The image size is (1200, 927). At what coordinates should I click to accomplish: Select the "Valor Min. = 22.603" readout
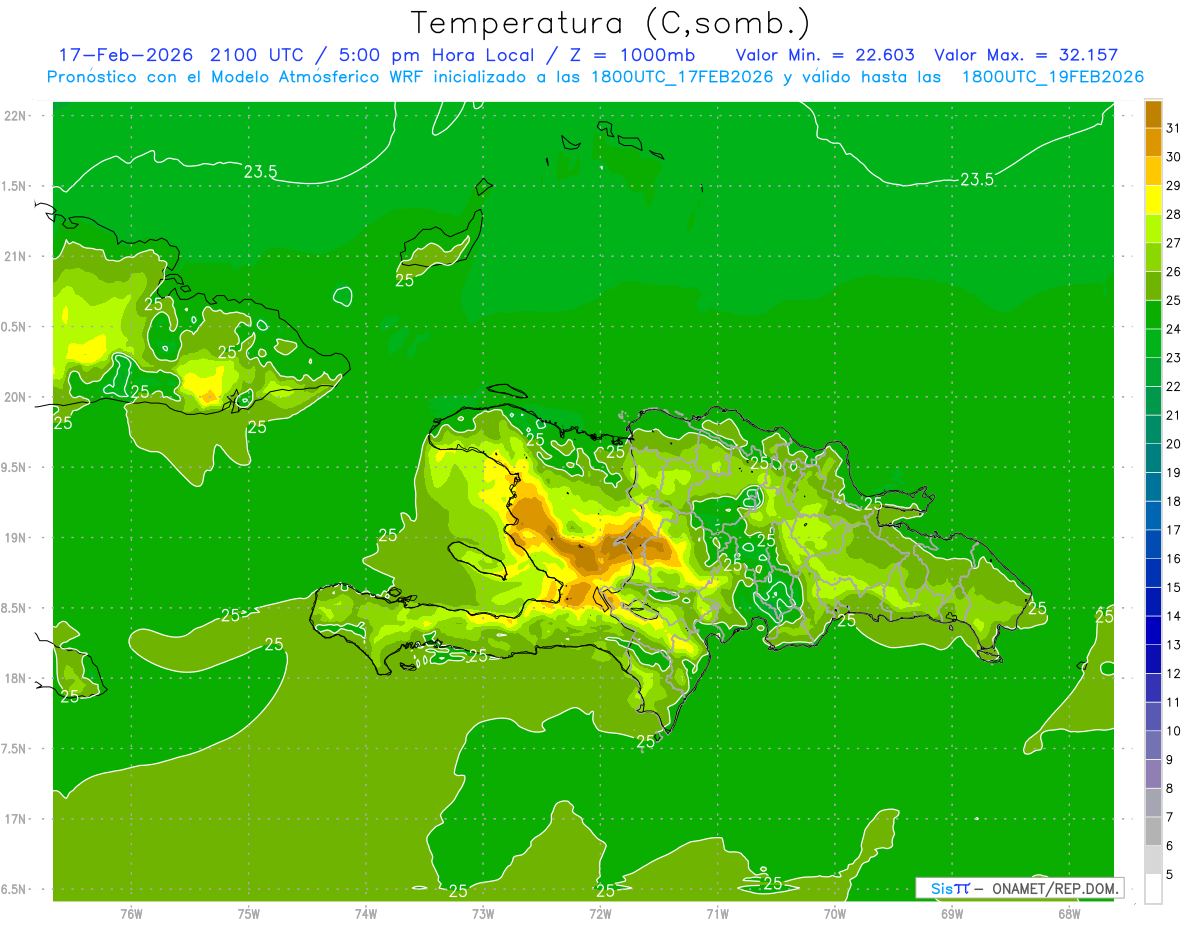coord(825,55)
